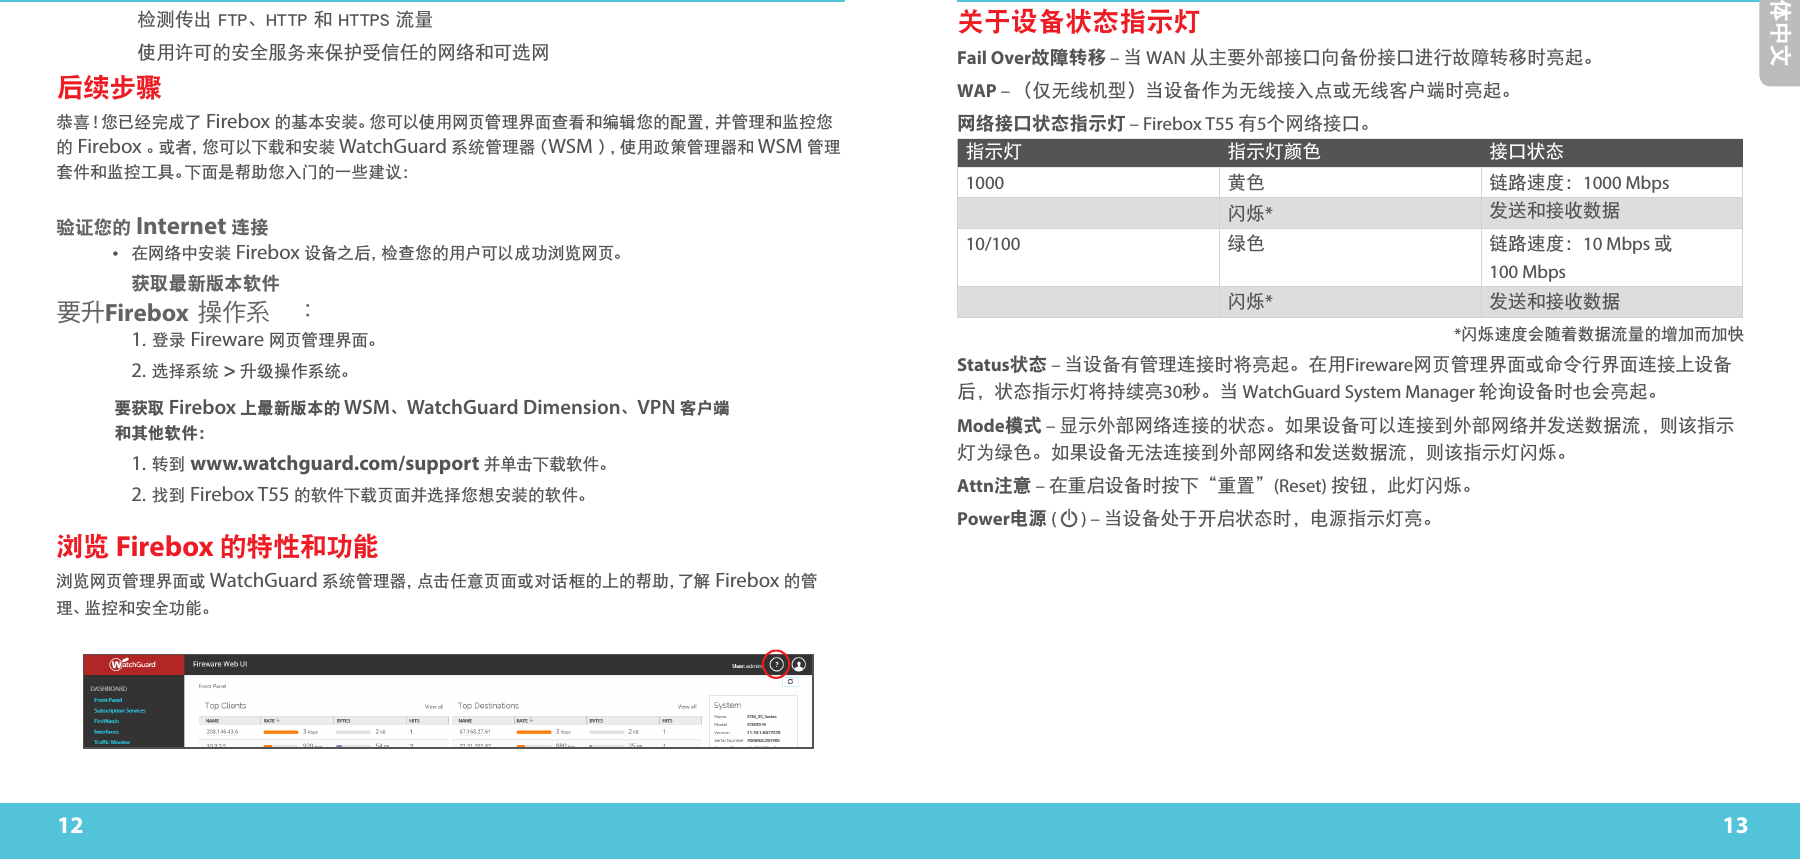Open the www.watchguard.com/support link
Screen dimensions: 1800x859
[x=334, y=464]
